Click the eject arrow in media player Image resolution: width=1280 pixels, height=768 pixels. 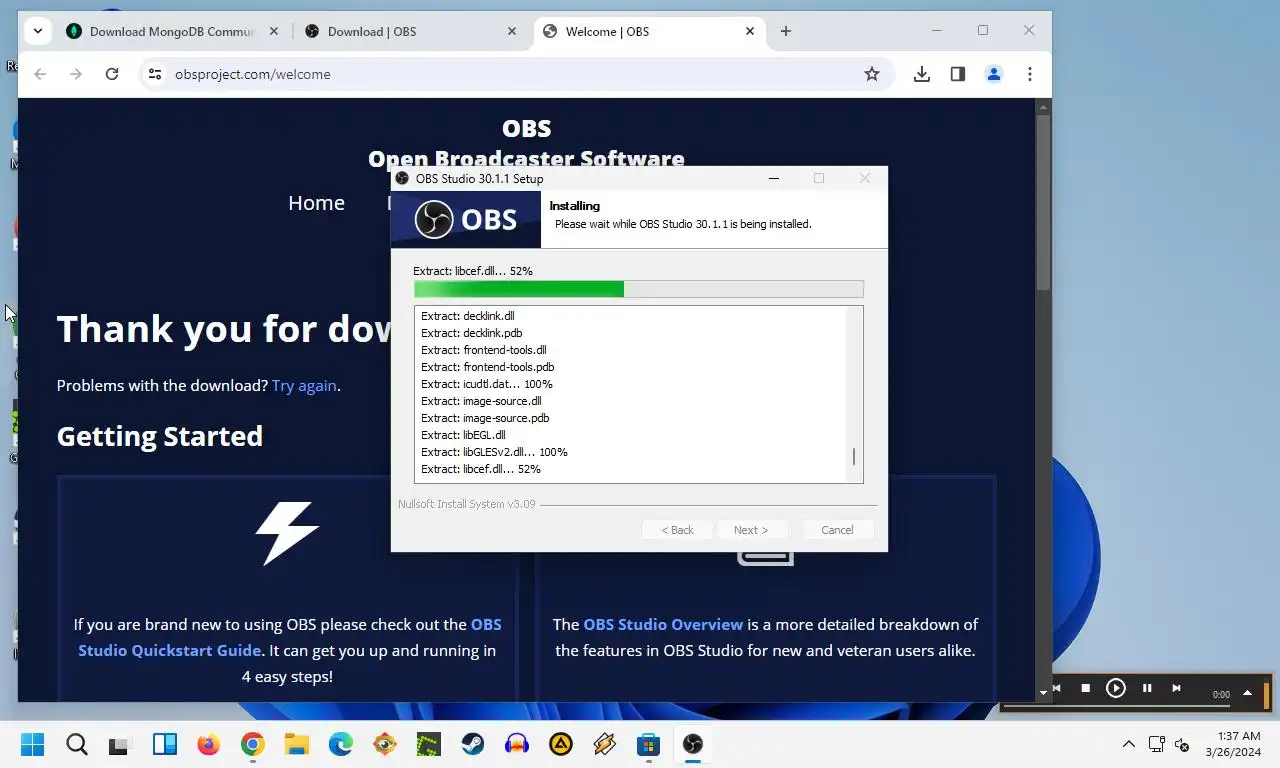[1247, 693]
